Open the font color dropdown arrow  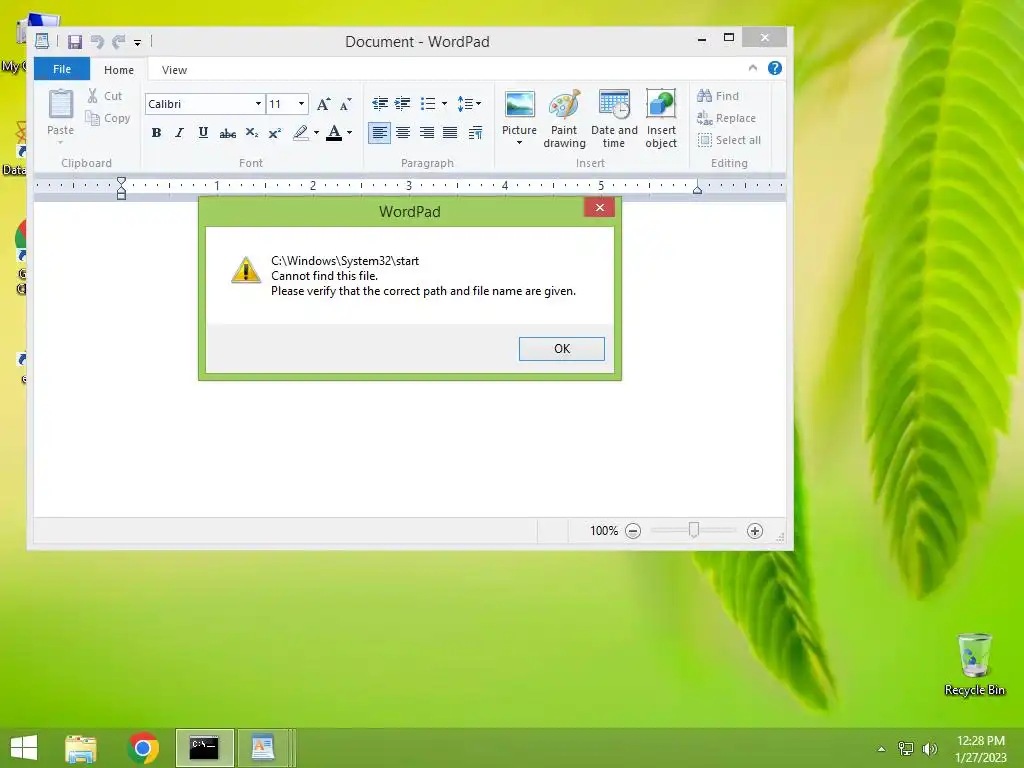[349, 133]
